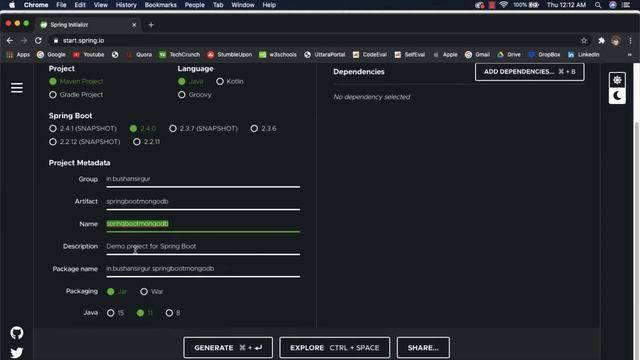Open the Gmail bookmark
The image size is (640, 360).
click(477, 55)
